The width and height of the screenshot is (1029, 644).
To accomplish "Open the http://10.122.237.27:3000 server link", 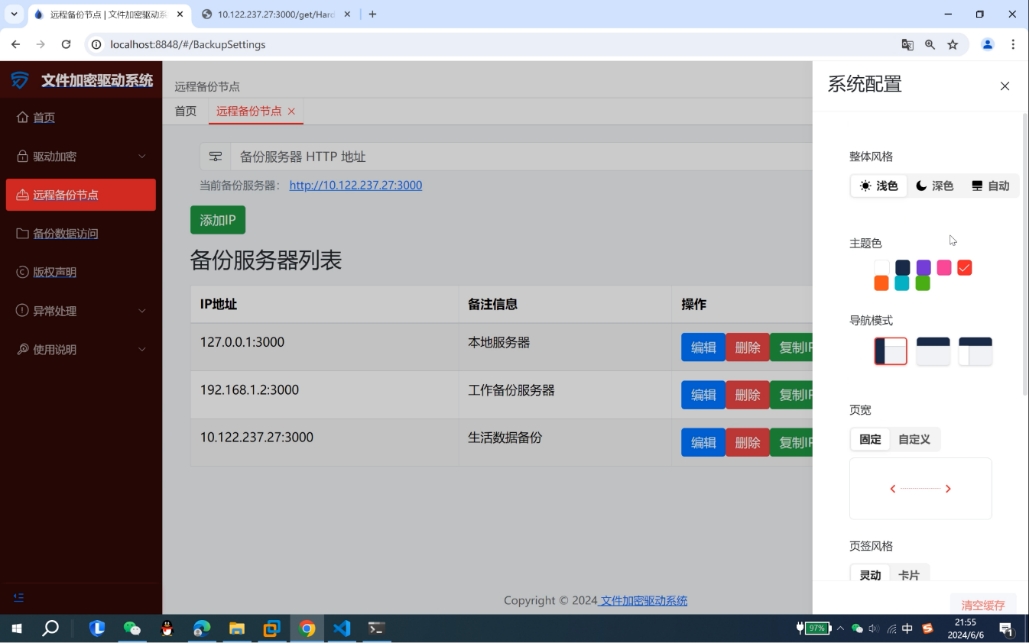I will (355, 185).
